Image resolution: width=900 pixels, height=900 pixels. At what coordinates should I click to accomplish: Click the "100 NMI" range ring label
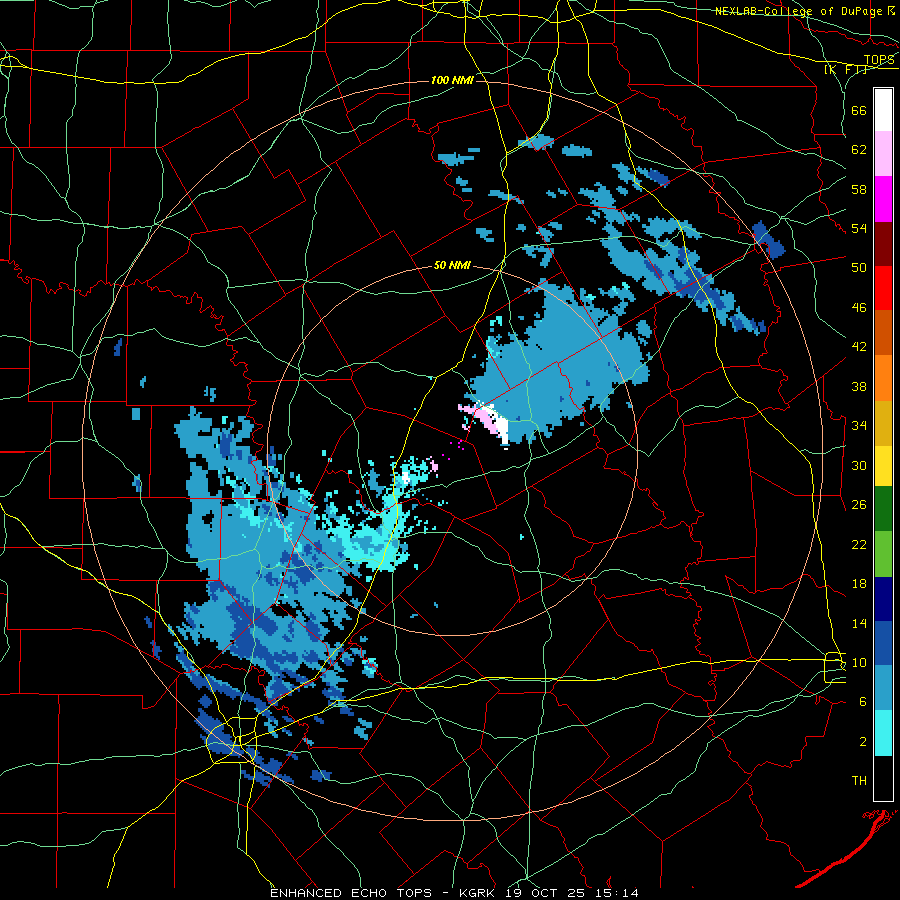click(452, 80)
